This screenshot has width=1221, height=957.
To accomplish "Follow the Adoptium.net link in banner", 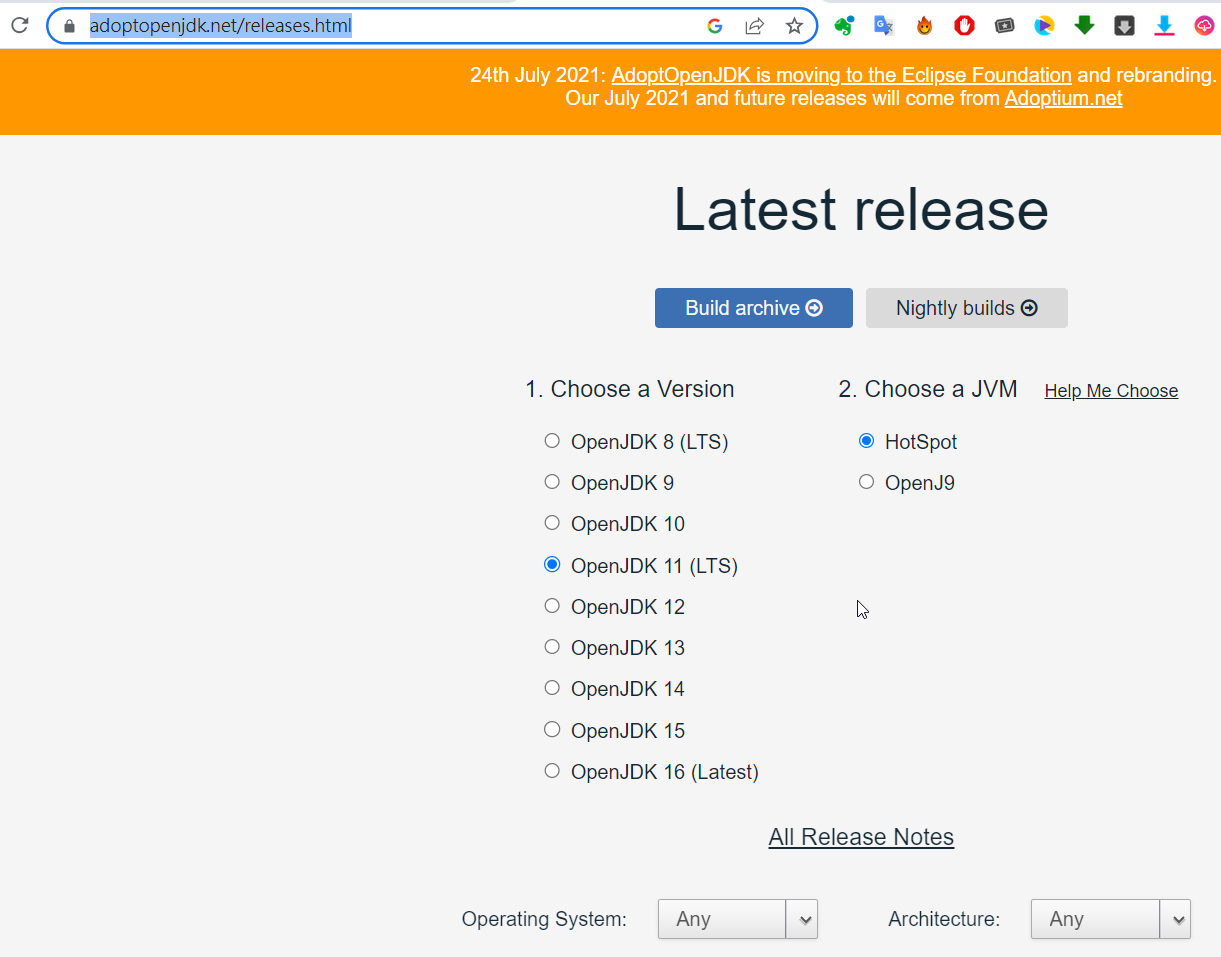I will (x=1063, y=98).
